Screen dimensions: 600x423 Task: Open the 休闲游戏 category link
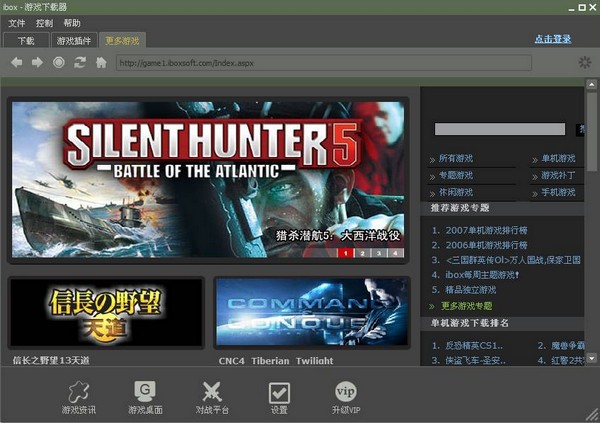(x=455, y=192)
